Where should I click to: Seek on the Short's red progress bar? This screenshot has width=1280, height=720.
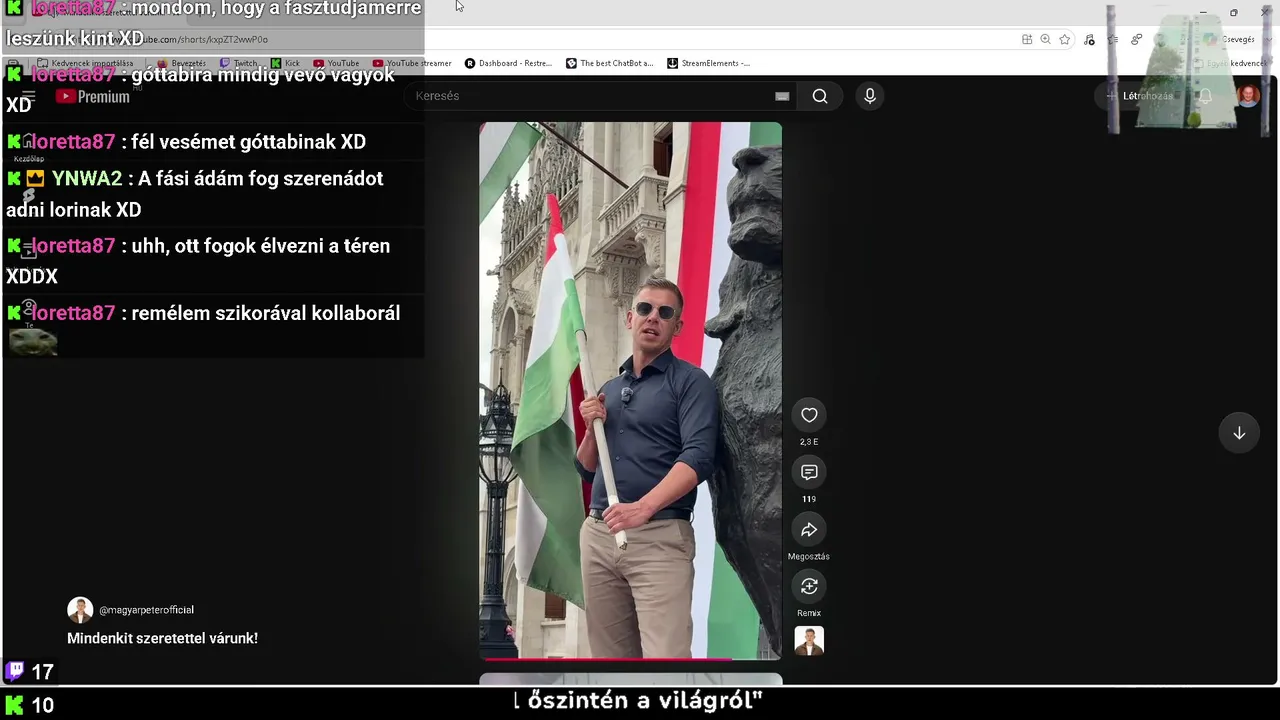point(630,658)
